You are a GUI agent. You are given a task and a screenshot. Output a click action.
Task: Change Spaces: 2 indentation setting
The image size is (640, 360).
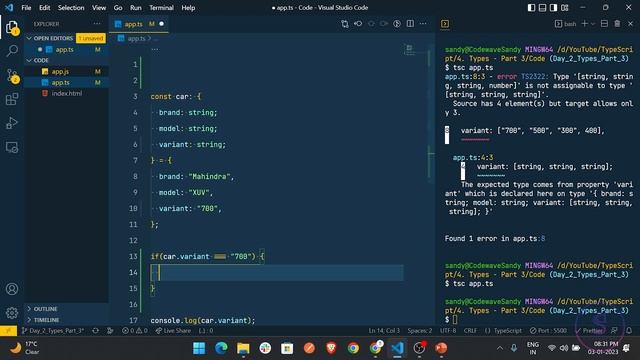click(420, 331)
